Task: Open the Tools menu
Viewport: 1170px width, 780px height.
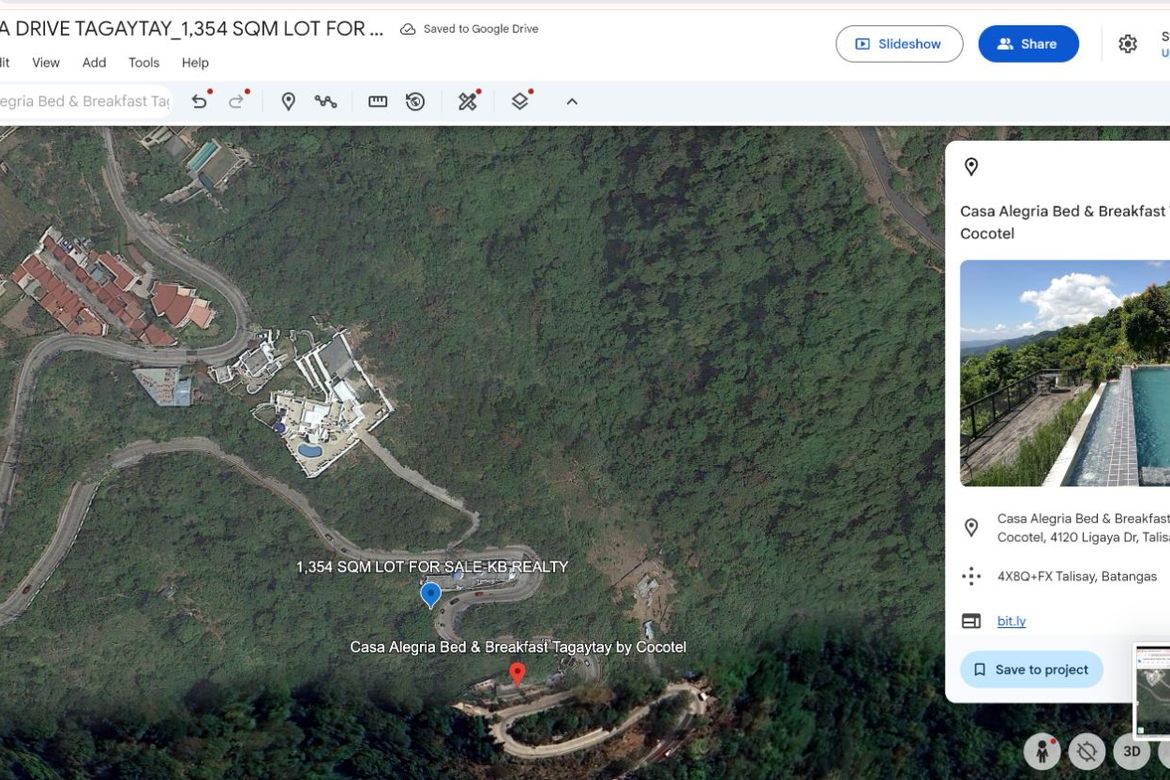Action: pos(144,63)
